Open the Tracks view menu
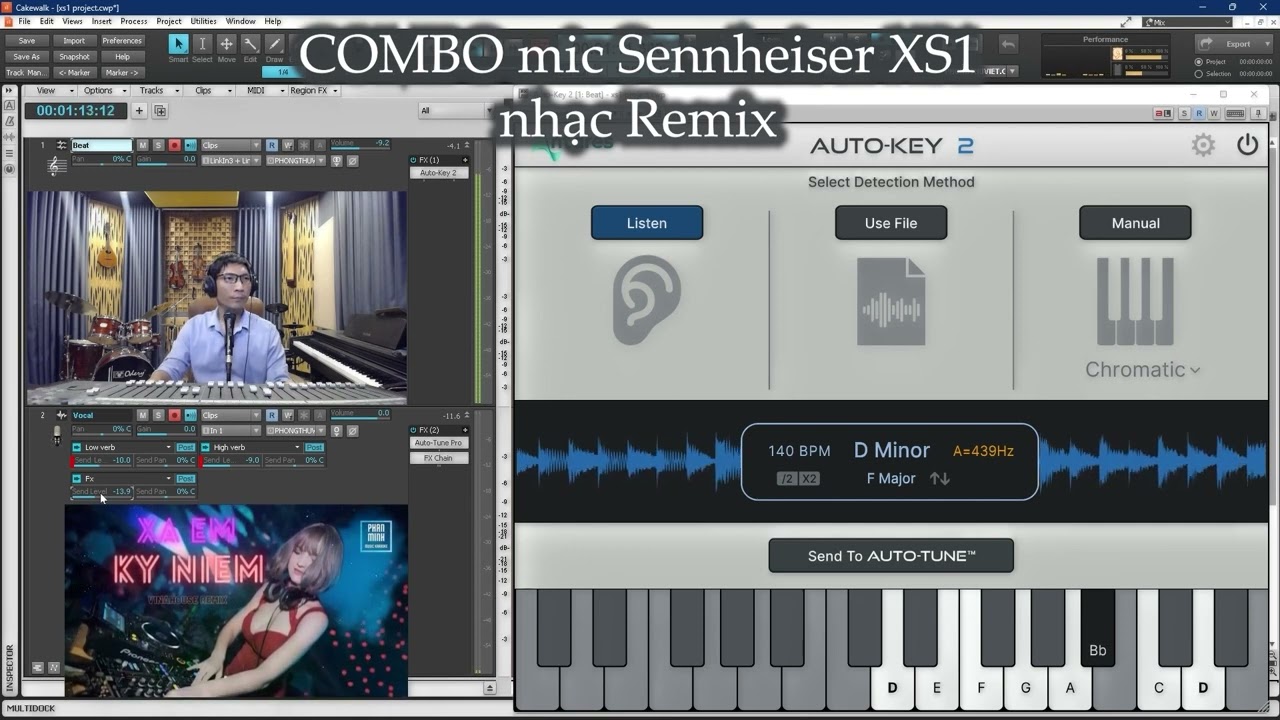The height and width of the screenshot is (720, 1280). click(x=155, y=90)
